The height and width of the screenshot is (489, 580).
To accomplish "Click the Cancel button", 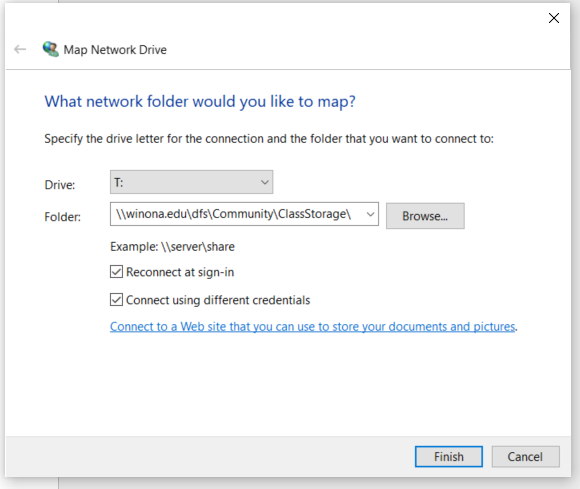I will click(x=525, y=456).
